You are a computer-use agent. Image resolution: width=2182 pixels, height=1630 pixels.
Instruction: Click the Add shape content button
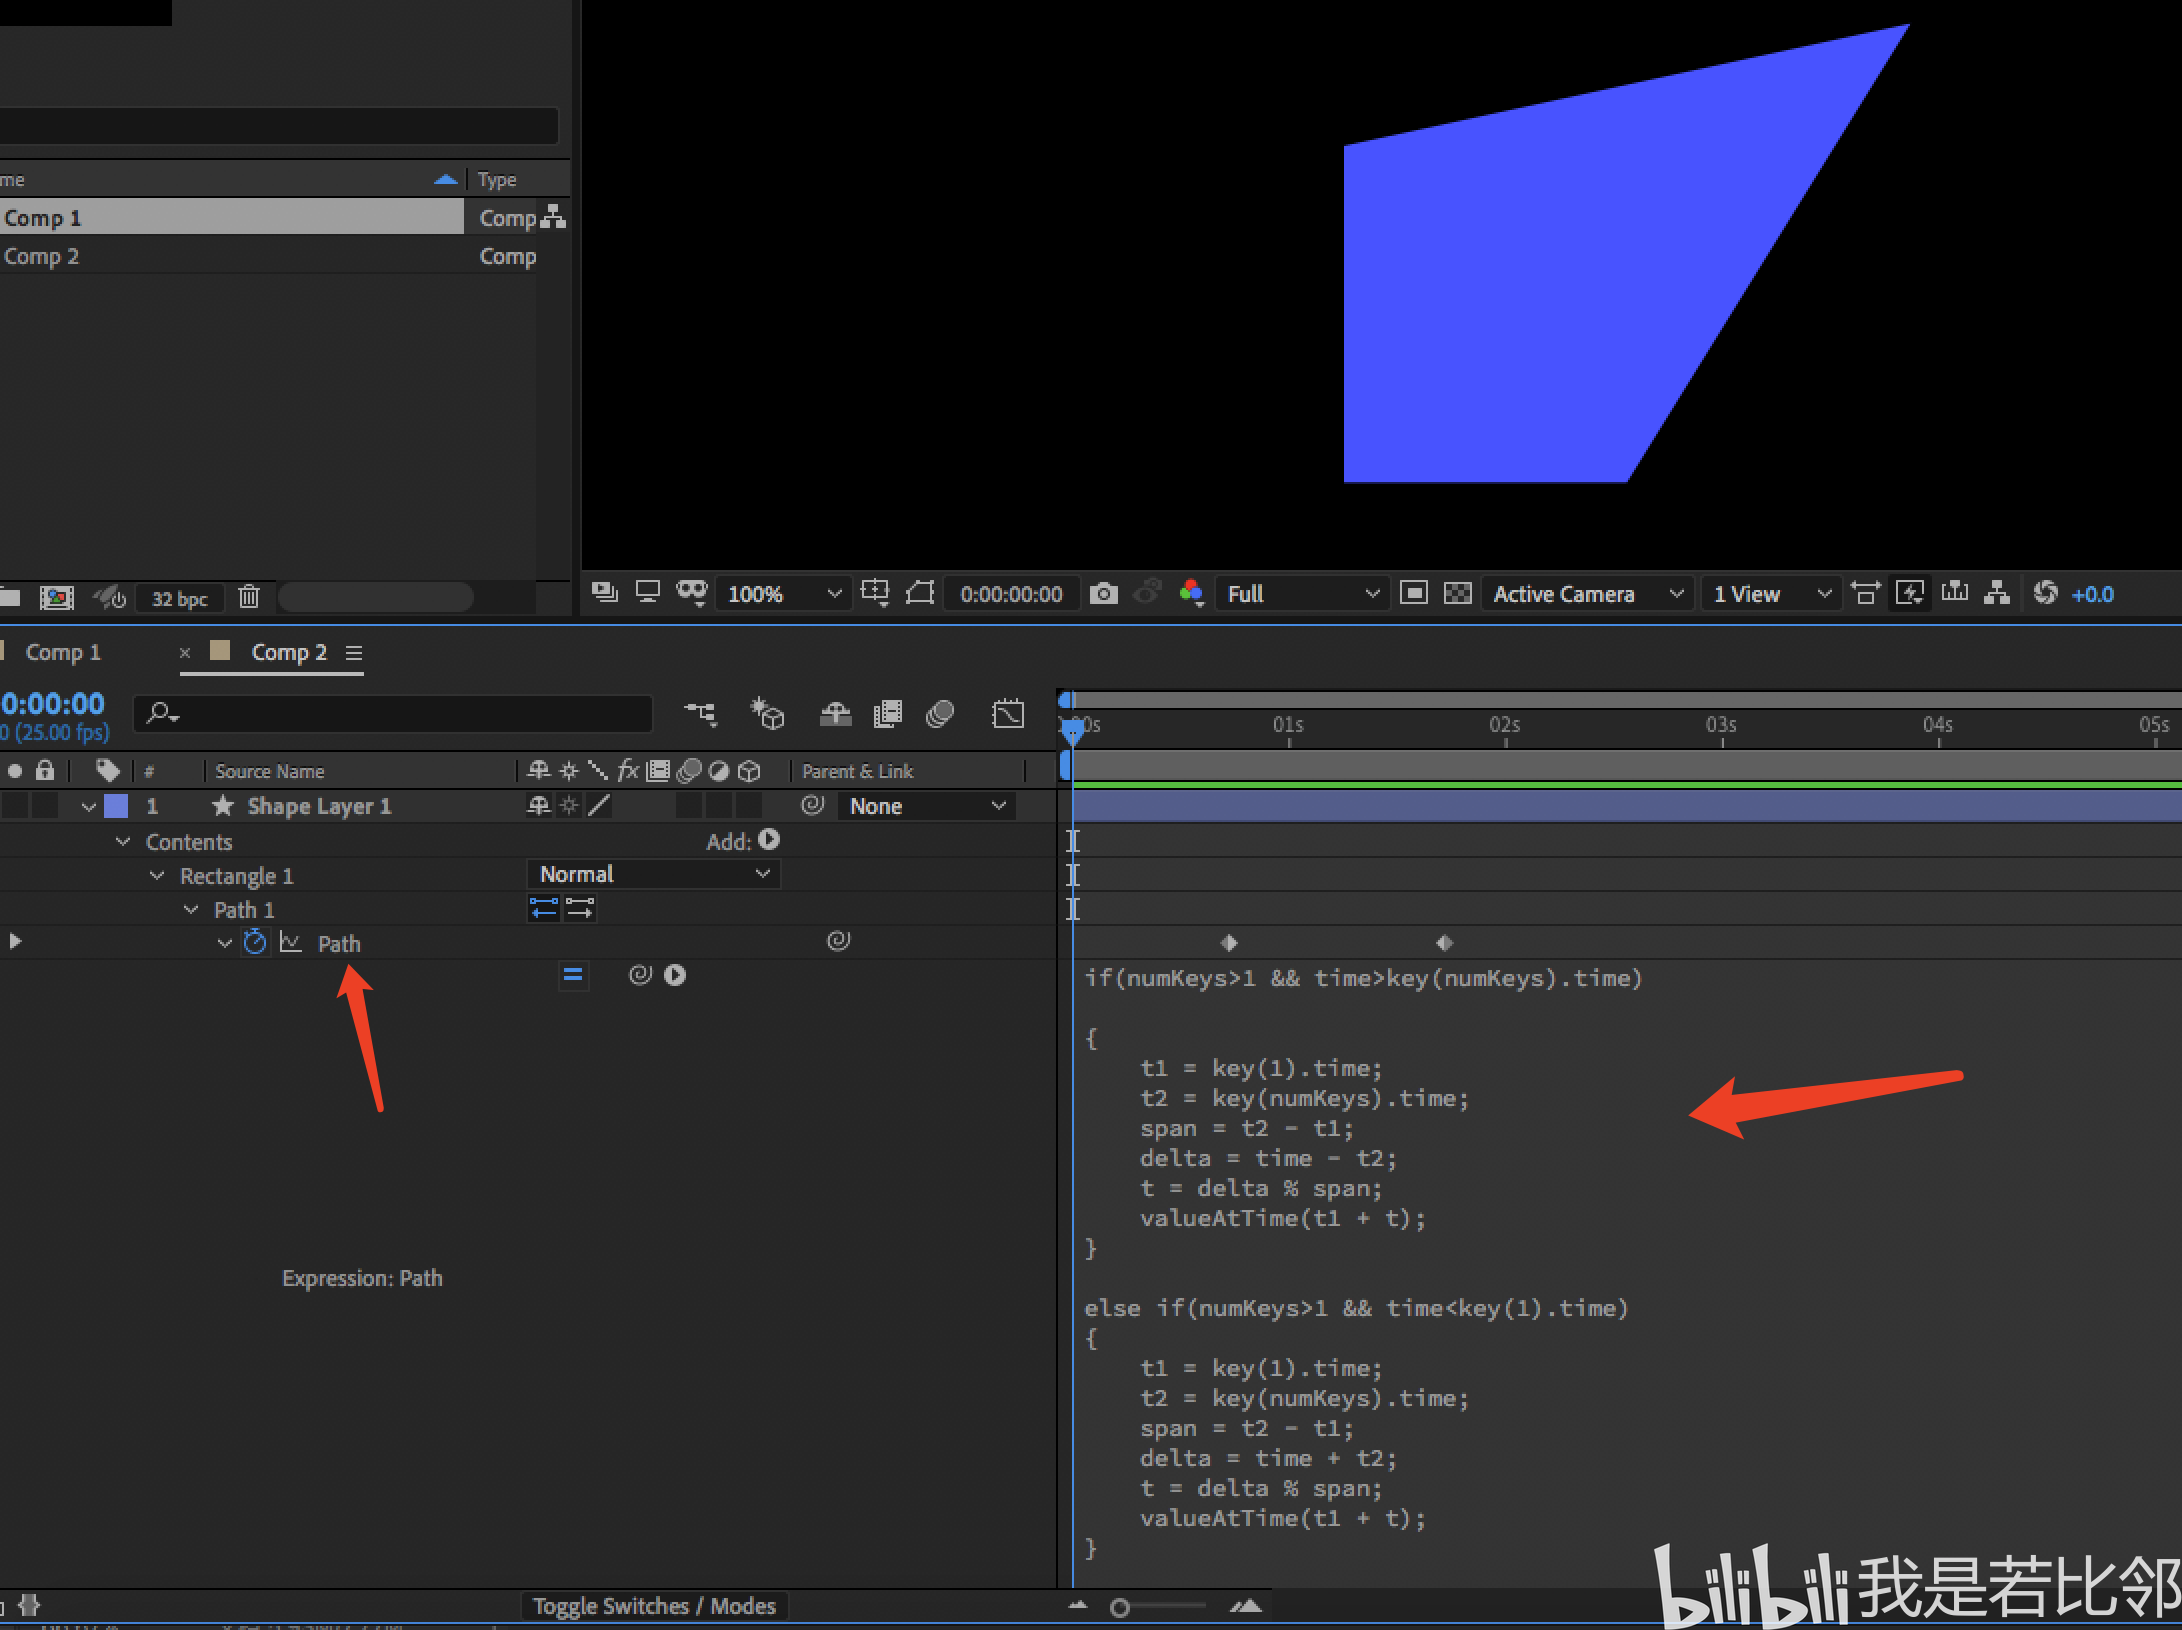(x=769, y=840)
